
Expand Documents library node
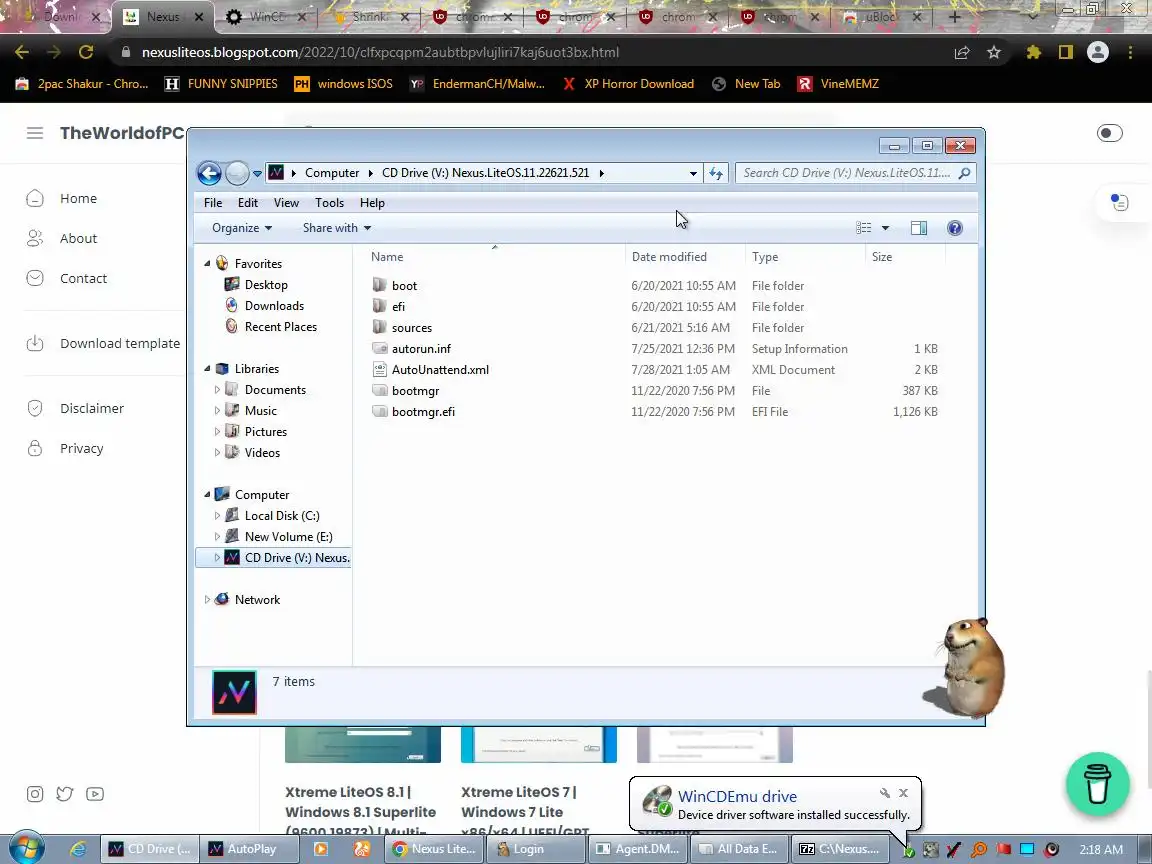coord(217,389)
